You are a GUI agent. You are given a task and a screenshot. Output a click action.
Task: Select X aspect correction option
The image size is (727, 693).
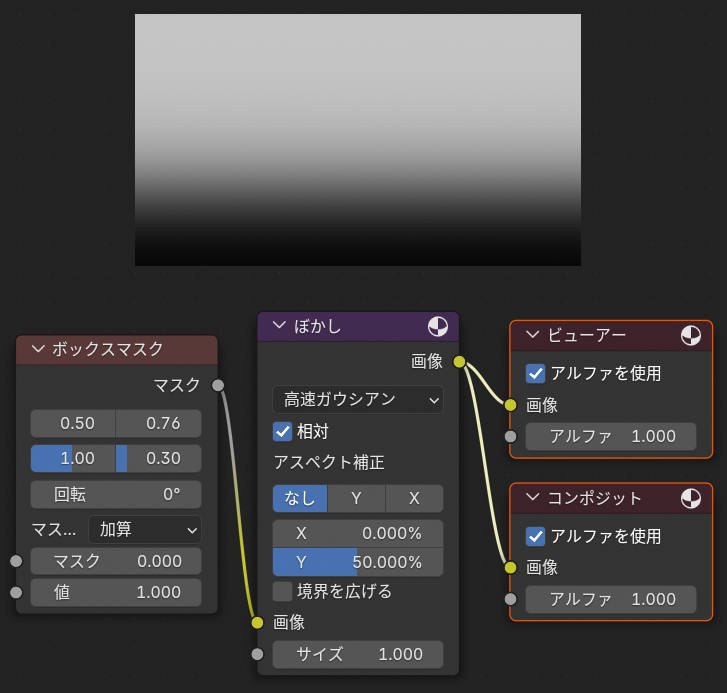(414, 498)
